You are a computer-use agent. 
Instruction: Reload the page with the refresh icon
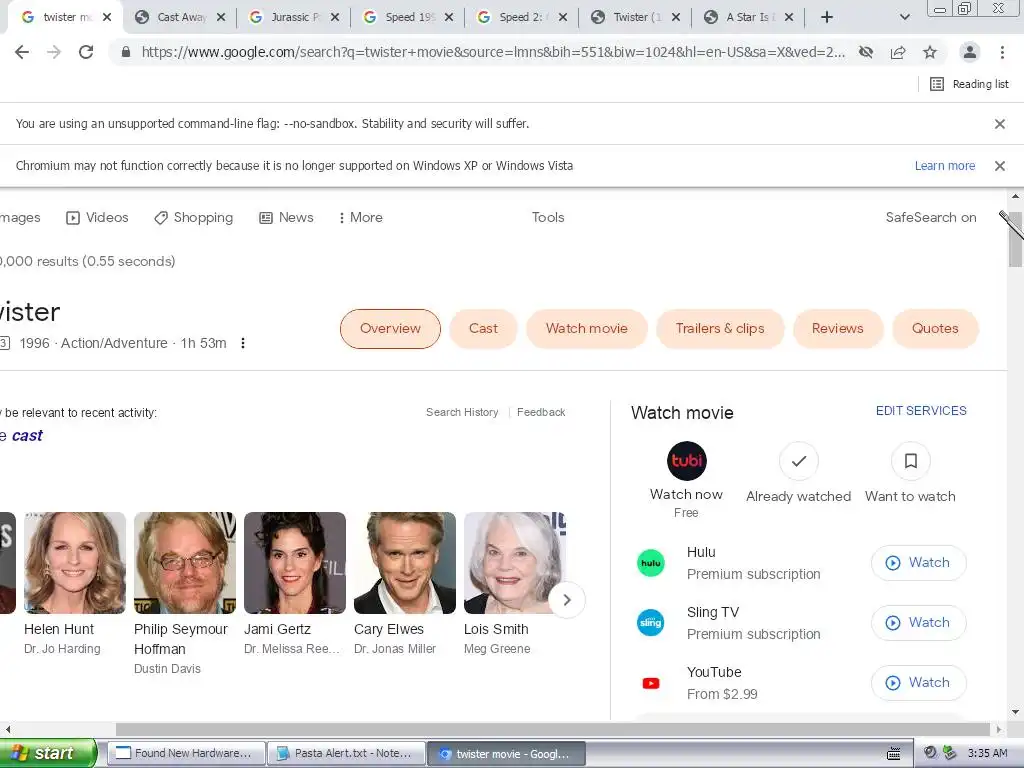tap(86, 52)
